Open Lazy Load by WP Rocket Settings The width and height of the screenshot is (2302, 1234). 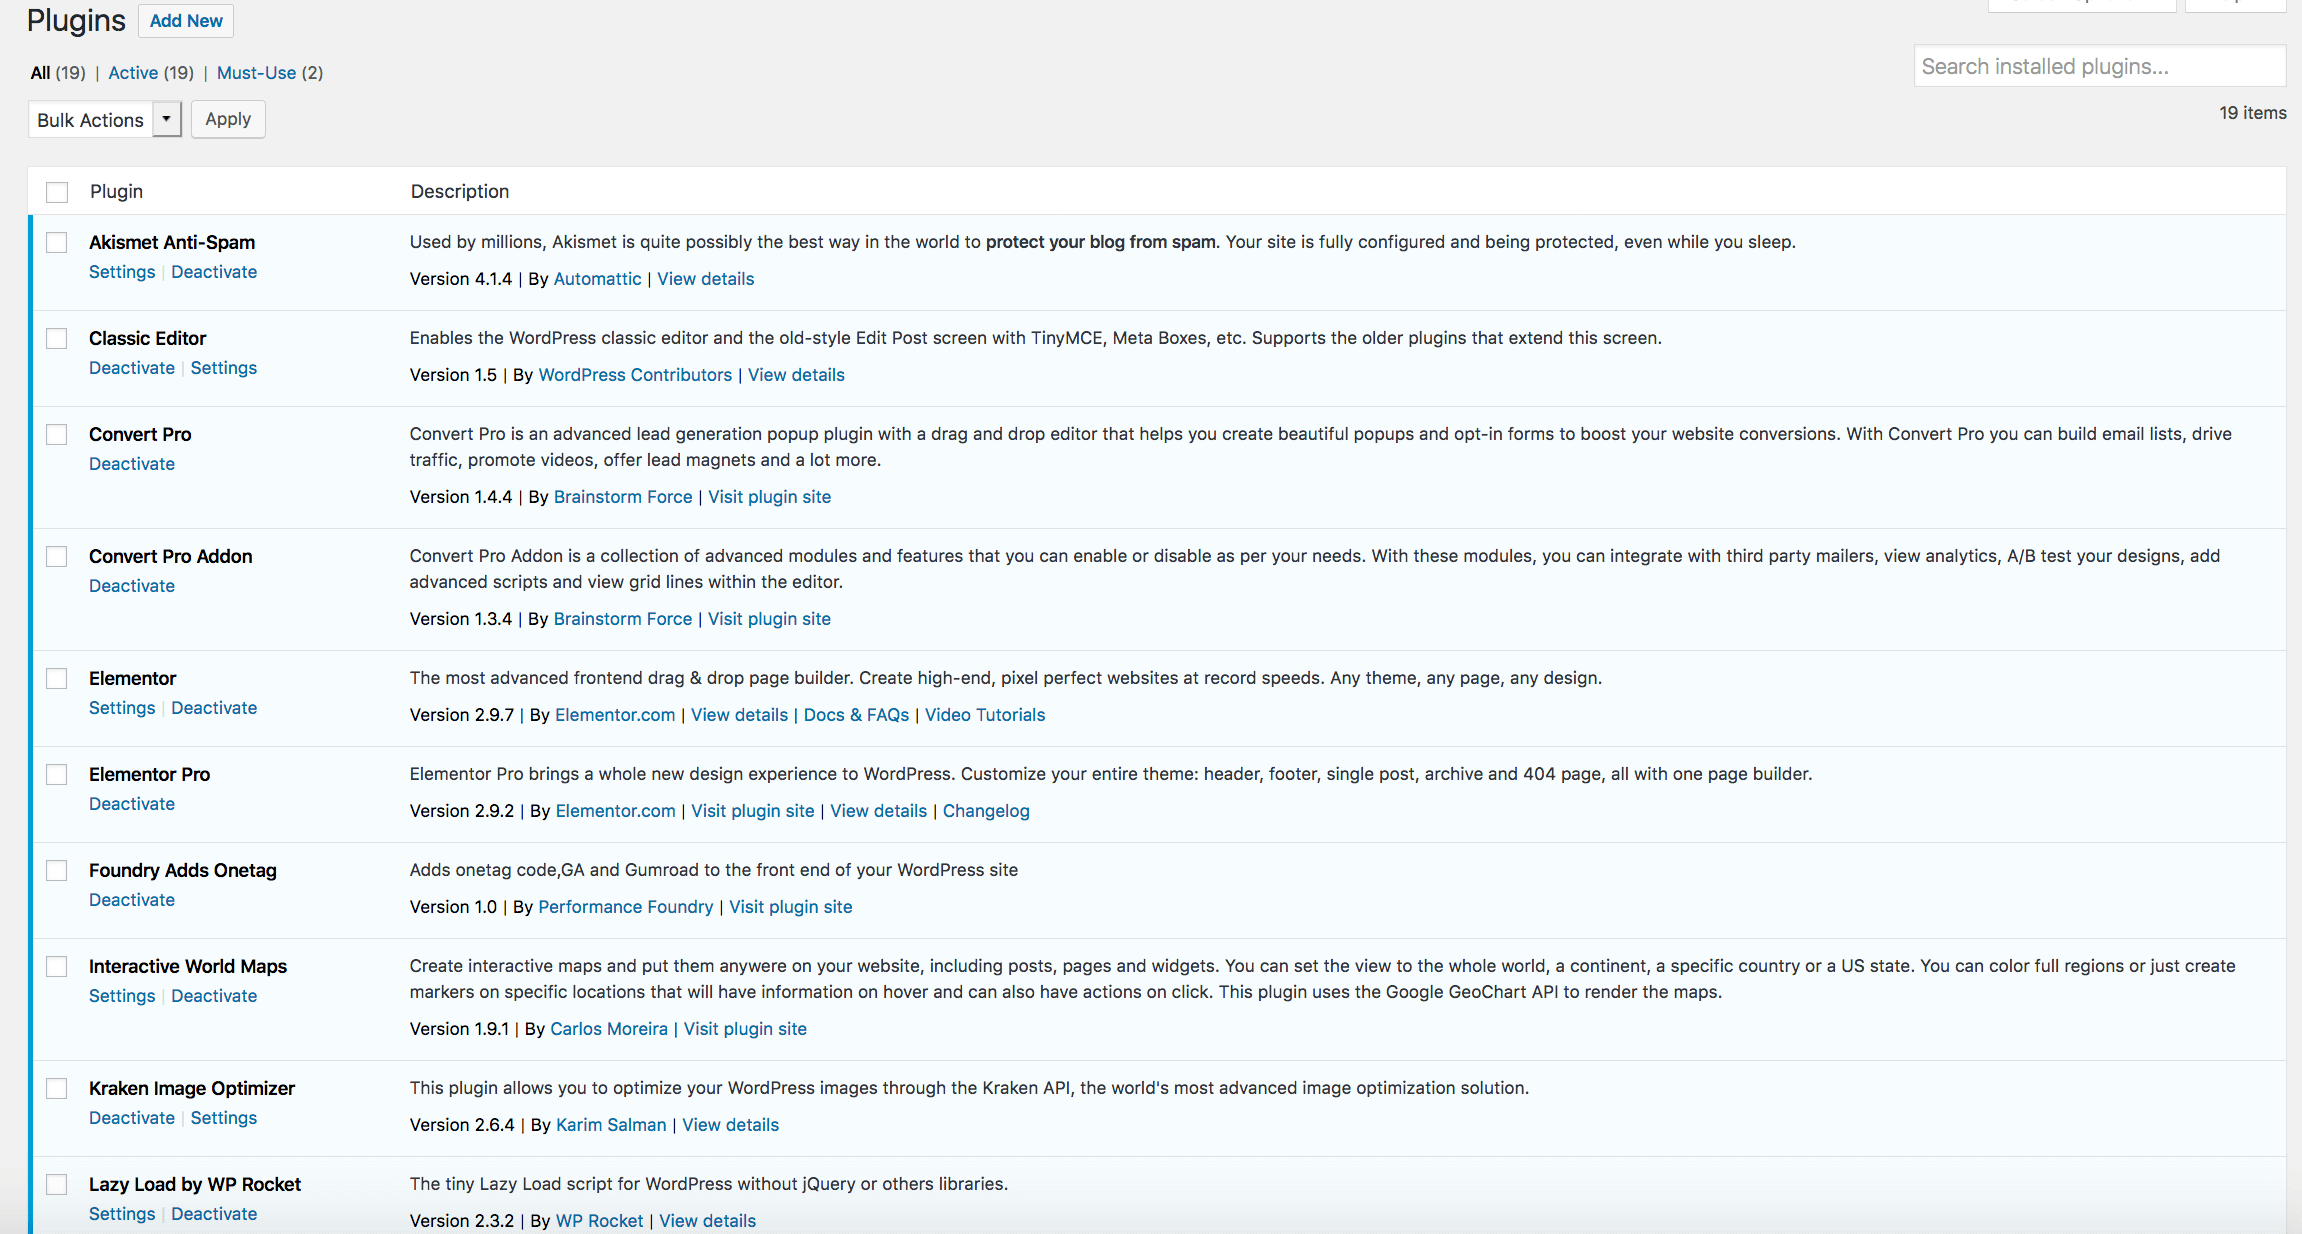click(122, 1214)
